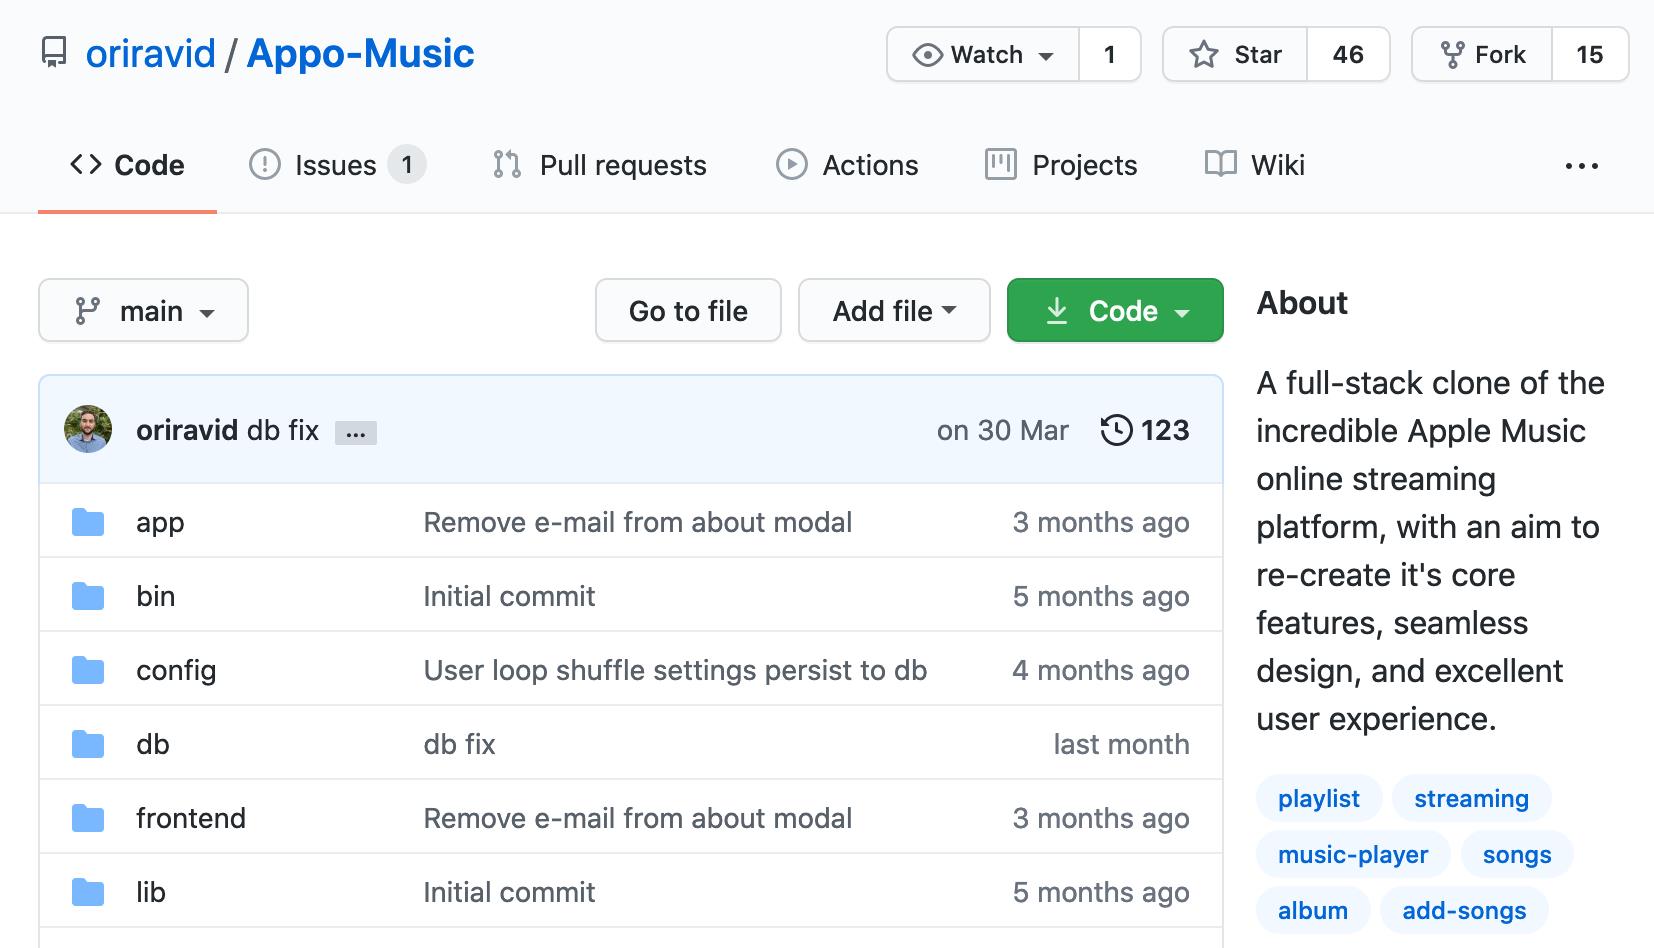Select the album topic tag
The height and width of the screenshot is (948, 1654).
coord(1313,910)
